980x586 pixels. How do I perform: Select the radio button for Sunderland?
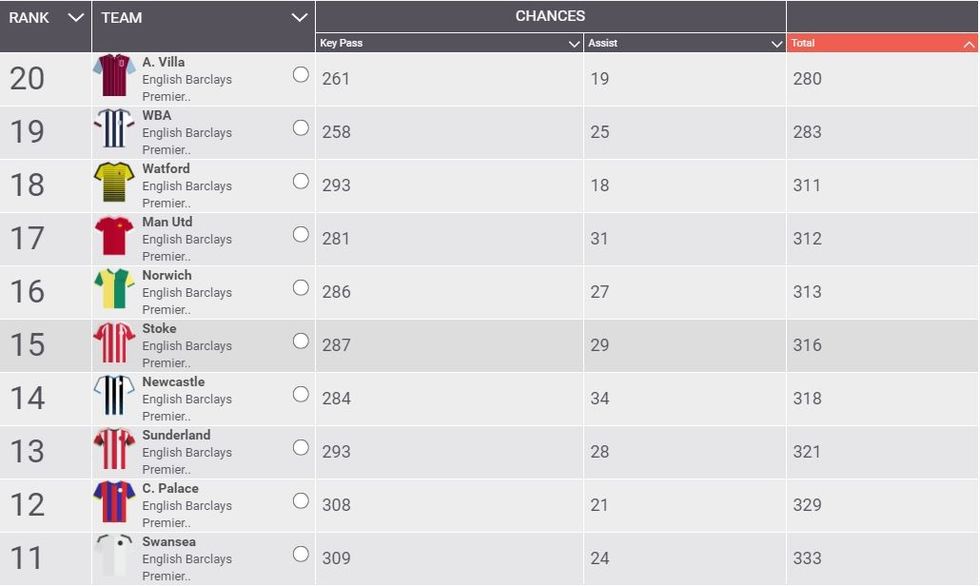point(301,447)
